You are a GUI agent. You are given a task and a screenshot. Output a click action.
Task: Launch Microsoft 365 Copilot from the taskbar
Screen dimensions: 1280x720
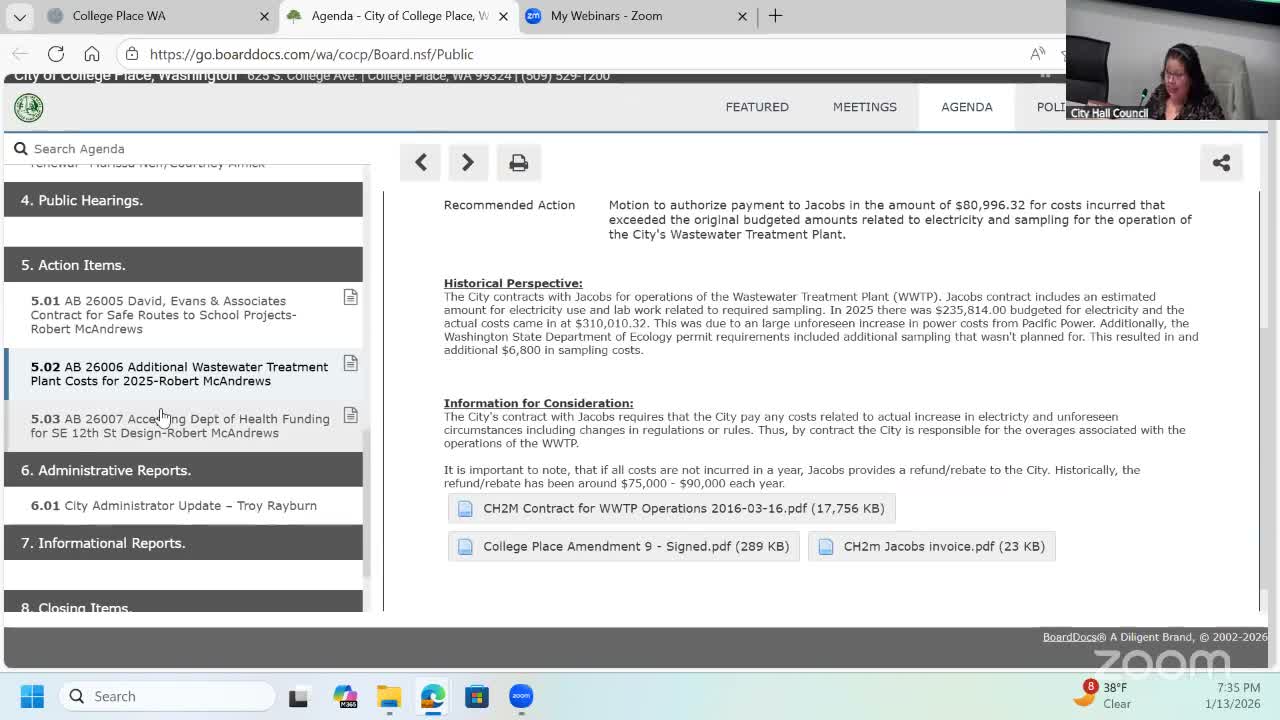[345, 697]
